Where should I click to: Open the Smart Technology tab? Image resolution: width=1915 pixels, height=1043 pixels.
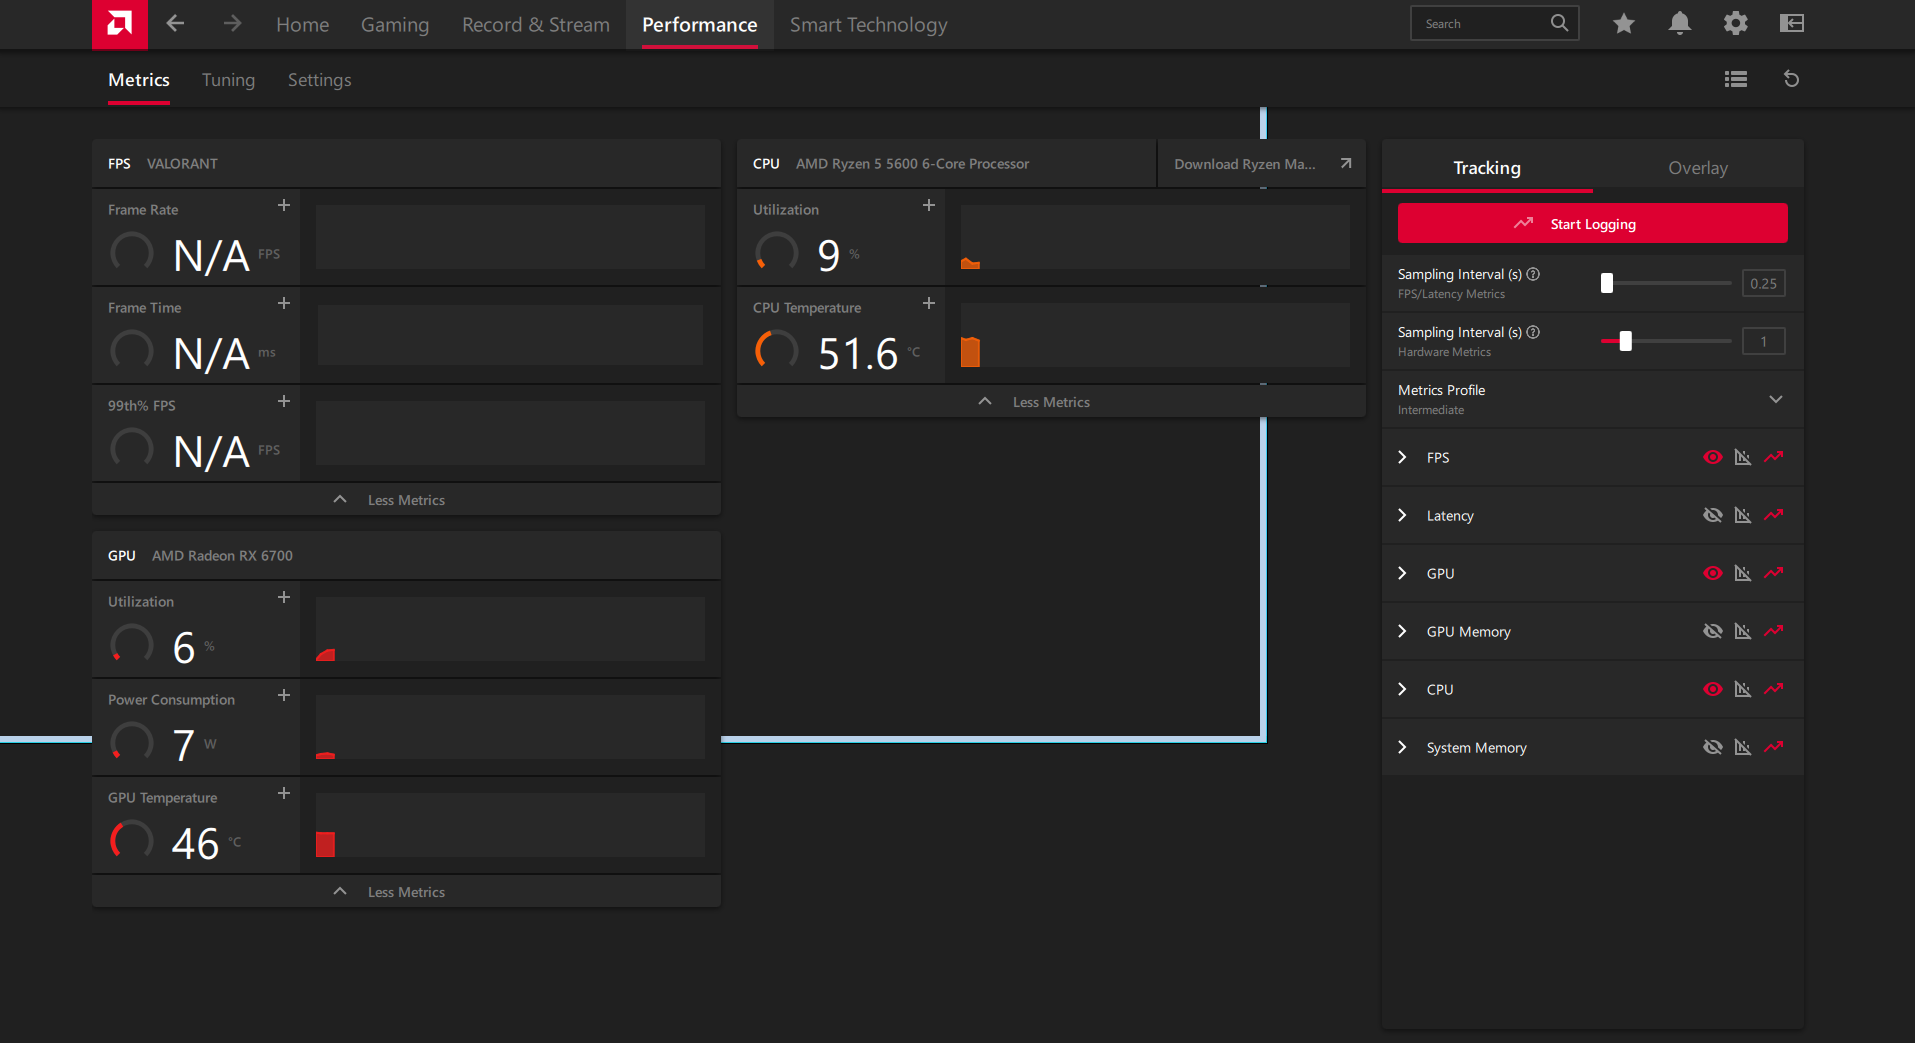point(869,24)
